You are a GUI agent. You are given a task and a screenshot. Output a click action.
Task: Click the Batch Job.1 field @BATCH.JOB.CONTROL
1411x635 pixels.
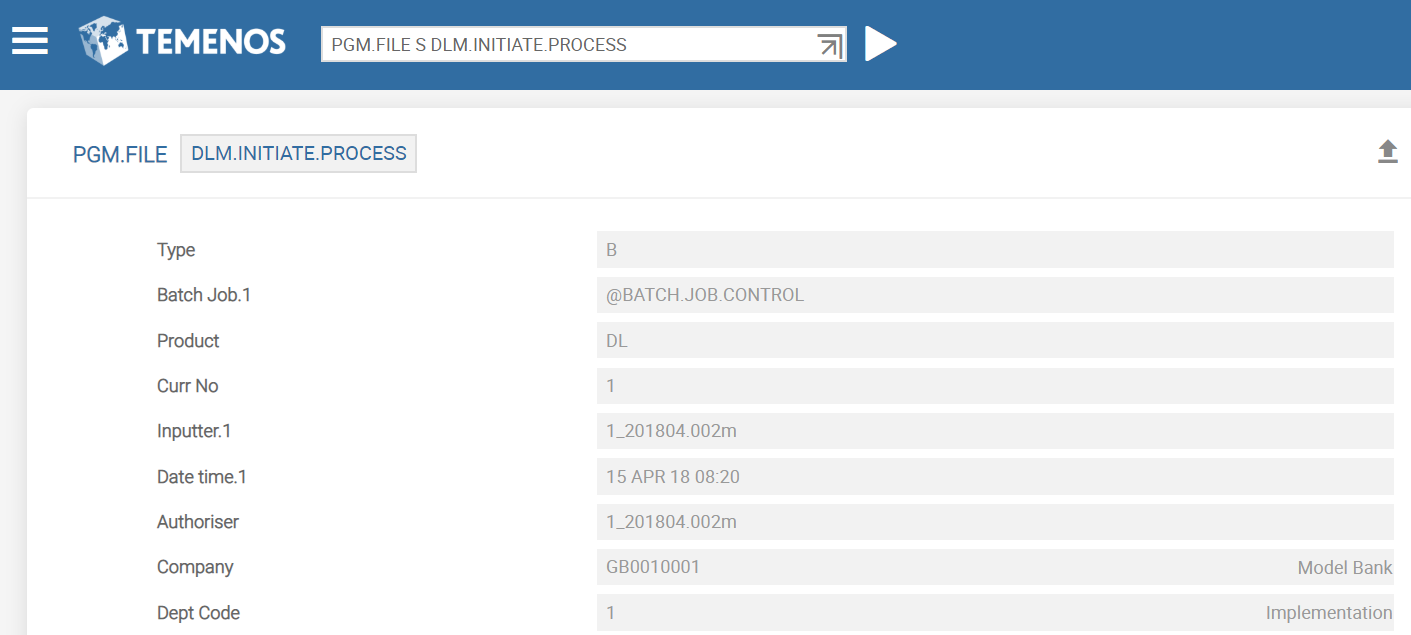pyautogui.click(x=995, y=295)
